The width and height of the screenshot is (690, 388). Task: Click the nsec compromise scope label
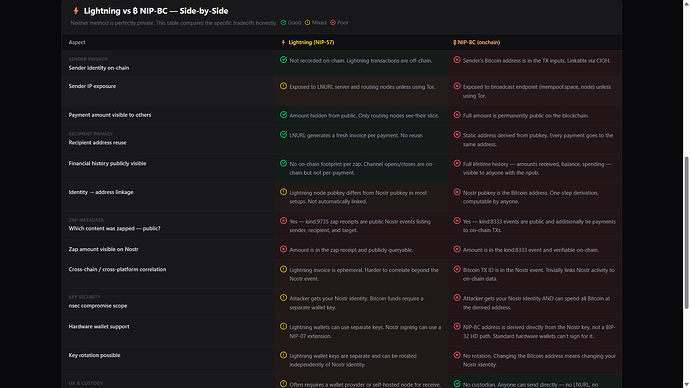[98, 306]
